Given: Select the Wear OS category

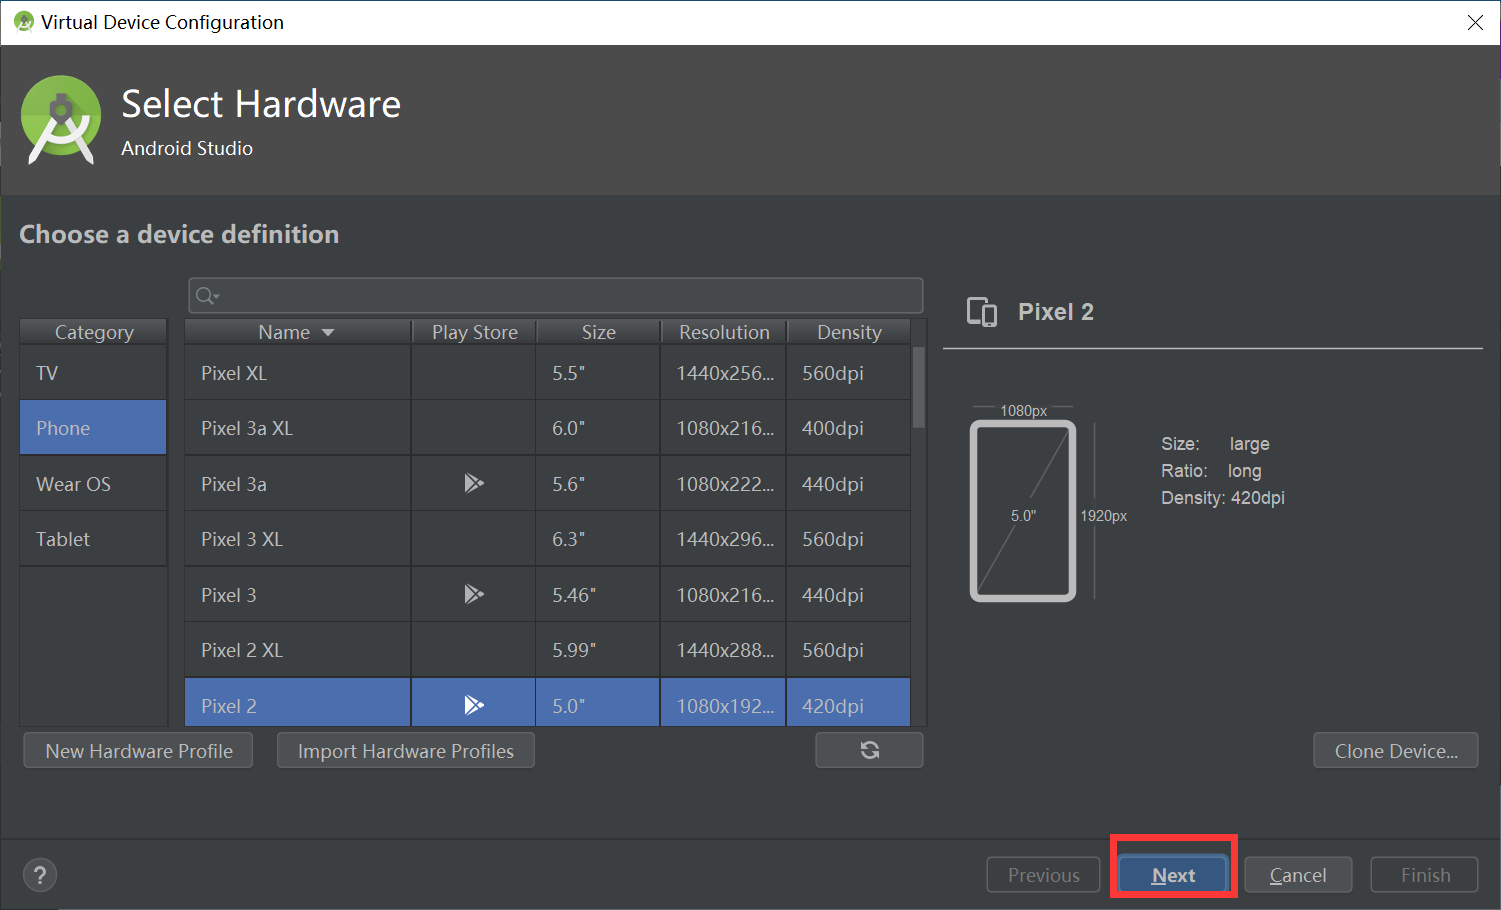Looking at the screenshot, I should point(93,484).
